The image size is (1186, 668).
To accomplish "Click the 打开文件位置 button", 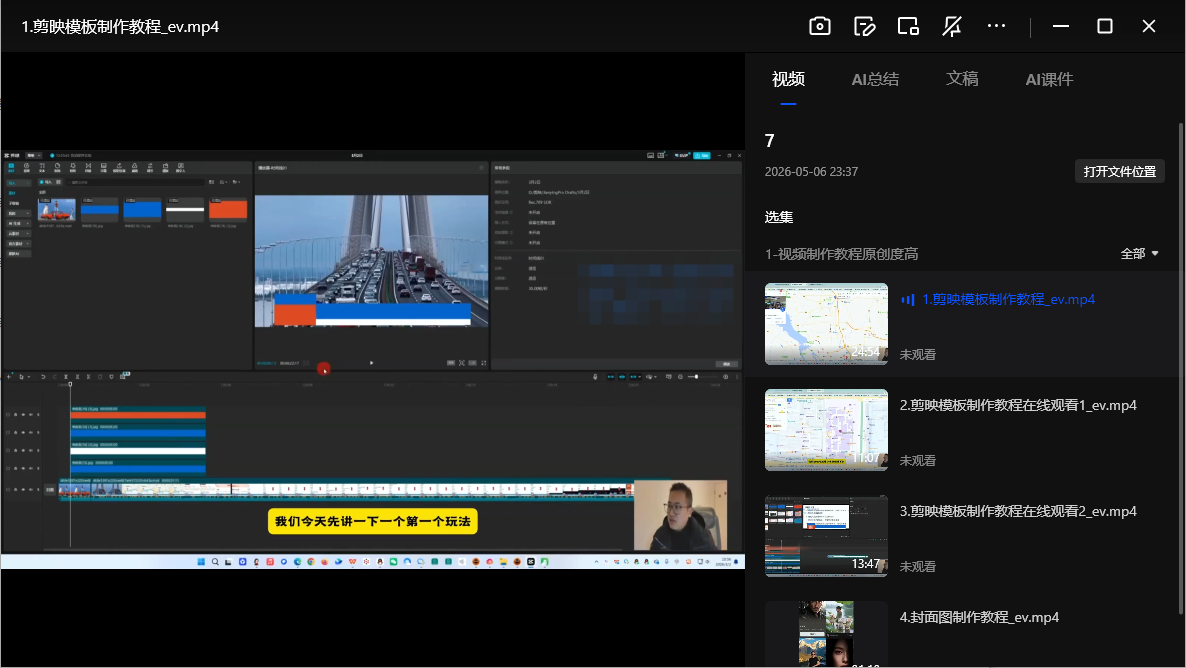I will (1119, 172).
